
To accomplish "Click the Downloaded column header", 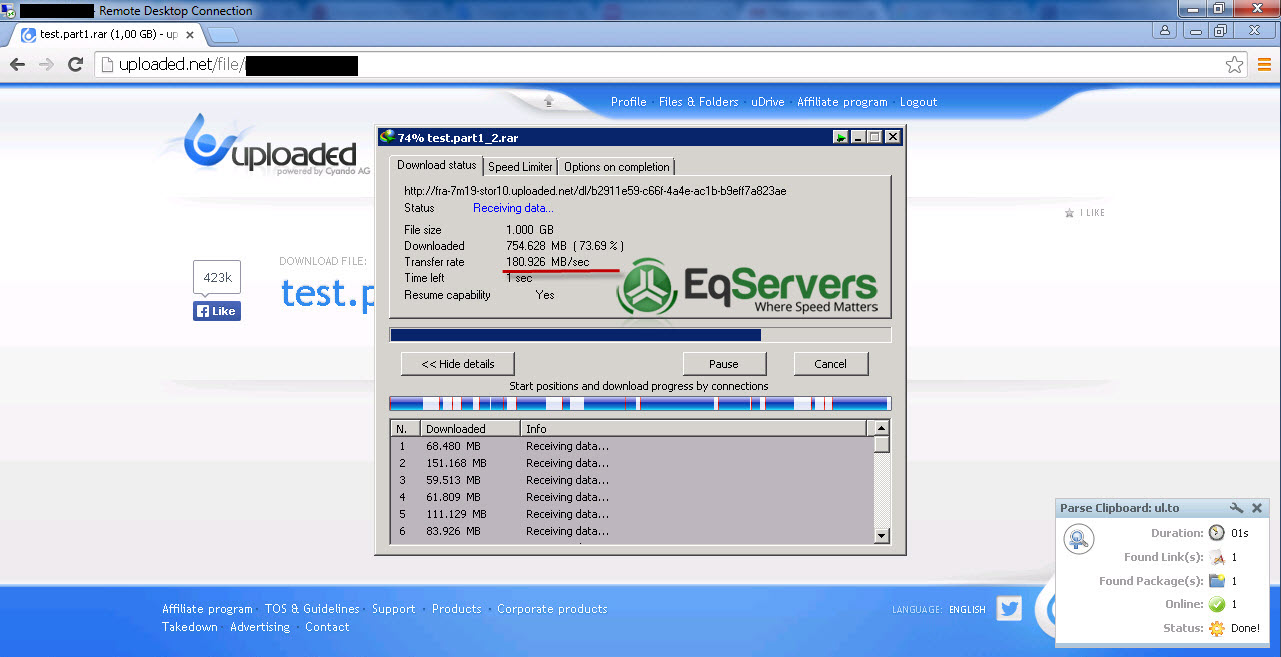I will coord(468,429).
